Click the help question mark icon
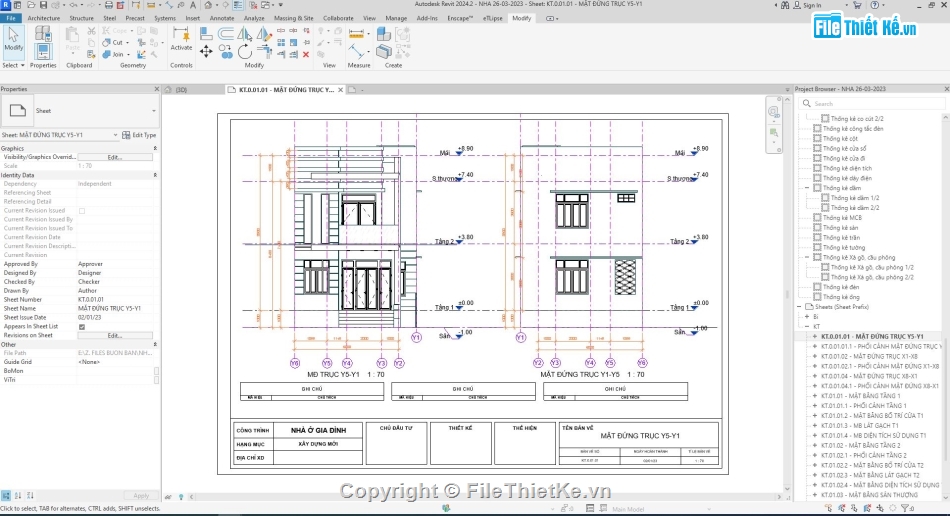 874,5
